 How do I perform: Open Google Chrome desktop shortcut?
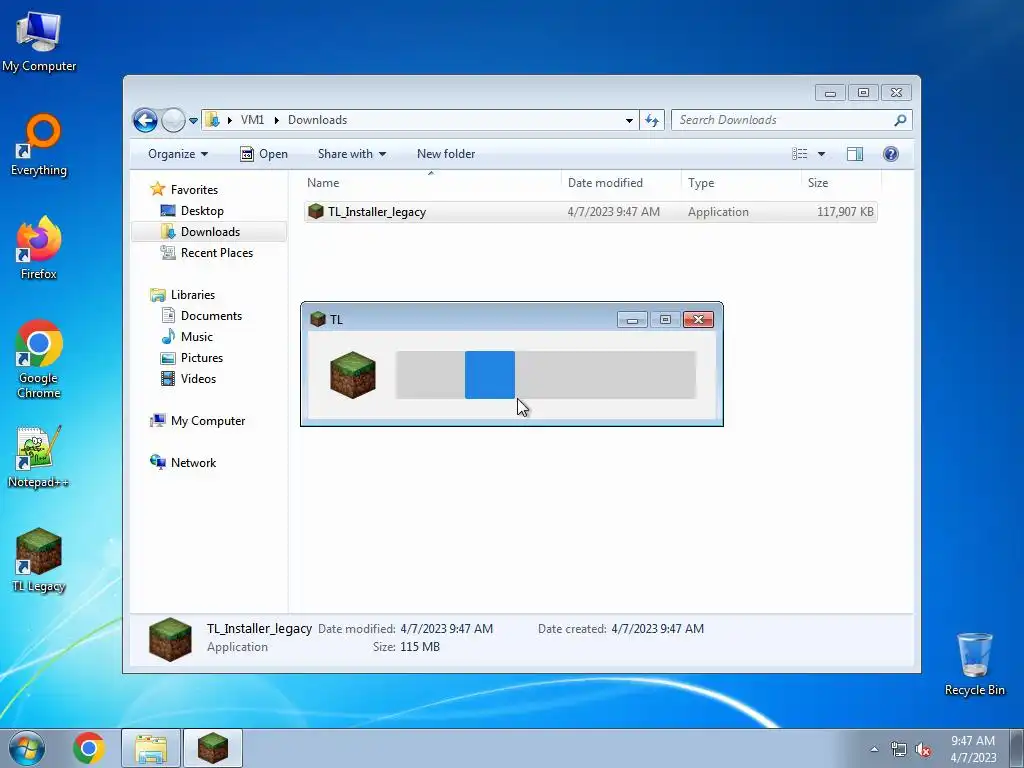pos(39,359)
